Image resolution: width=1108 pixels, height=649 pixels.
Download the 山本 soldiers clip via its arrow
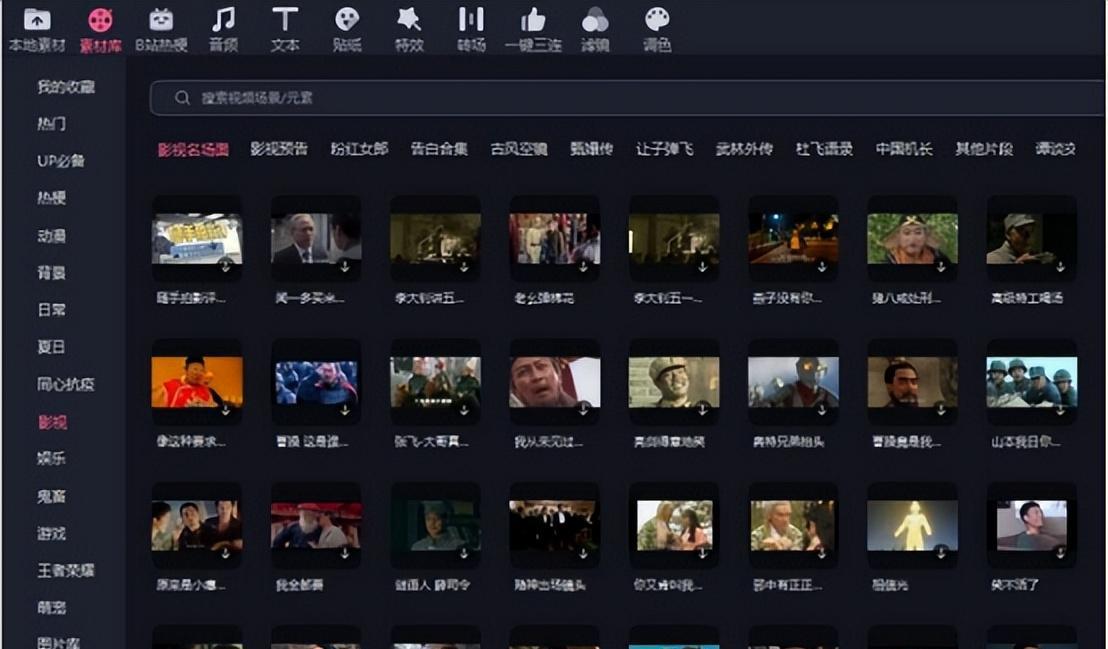(1060, 409)
